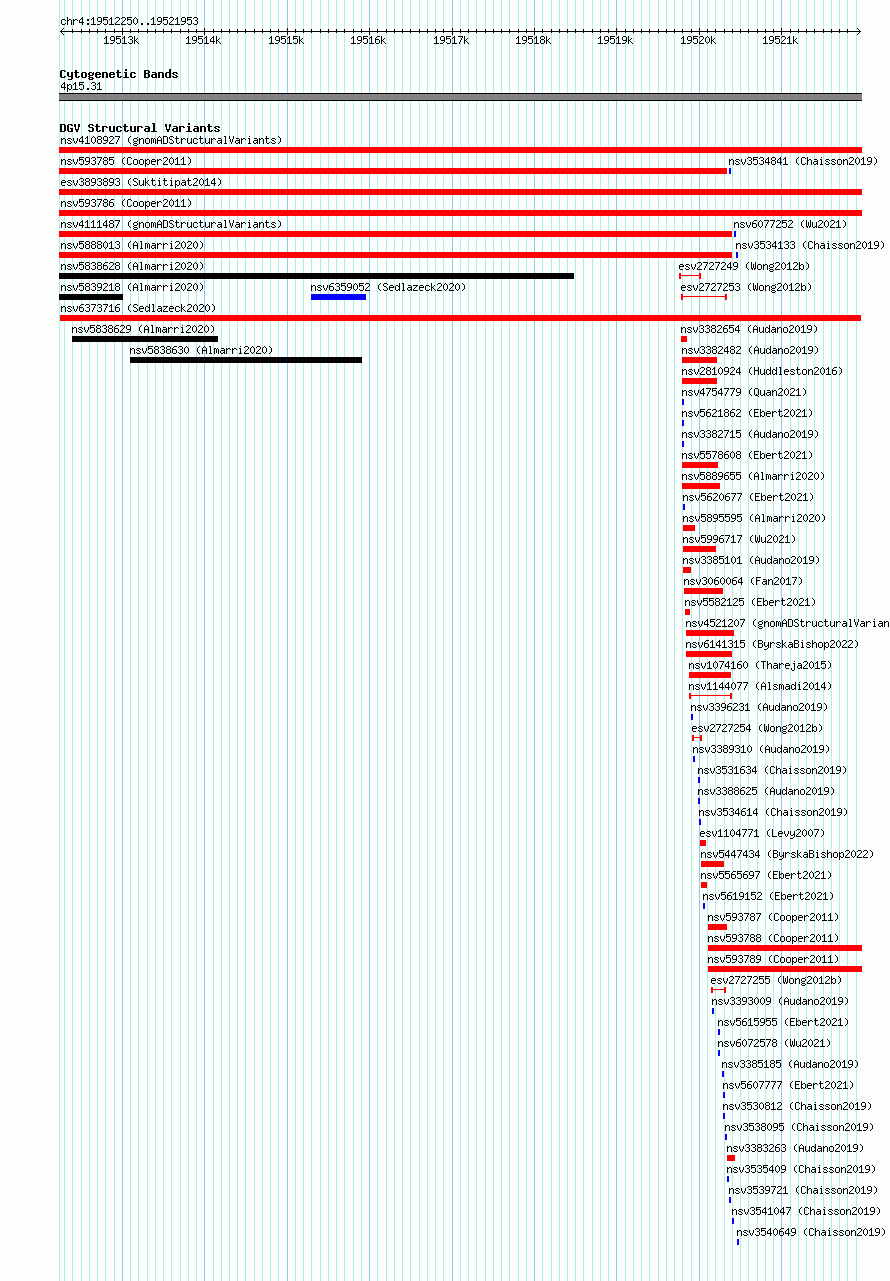890x1281 pixels.
Task: Click the nsv593786 (Cooper2011) label
Action: tap(126, 203)
